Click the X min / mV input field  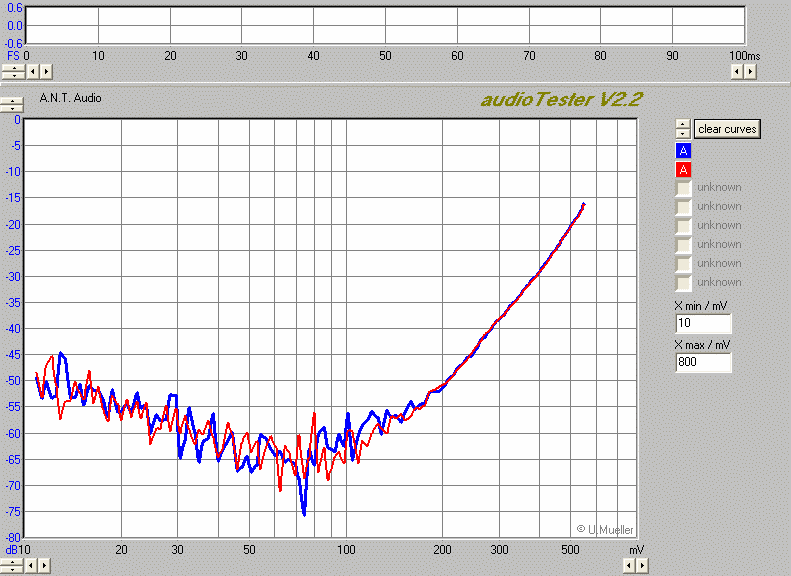click(703, 324)
